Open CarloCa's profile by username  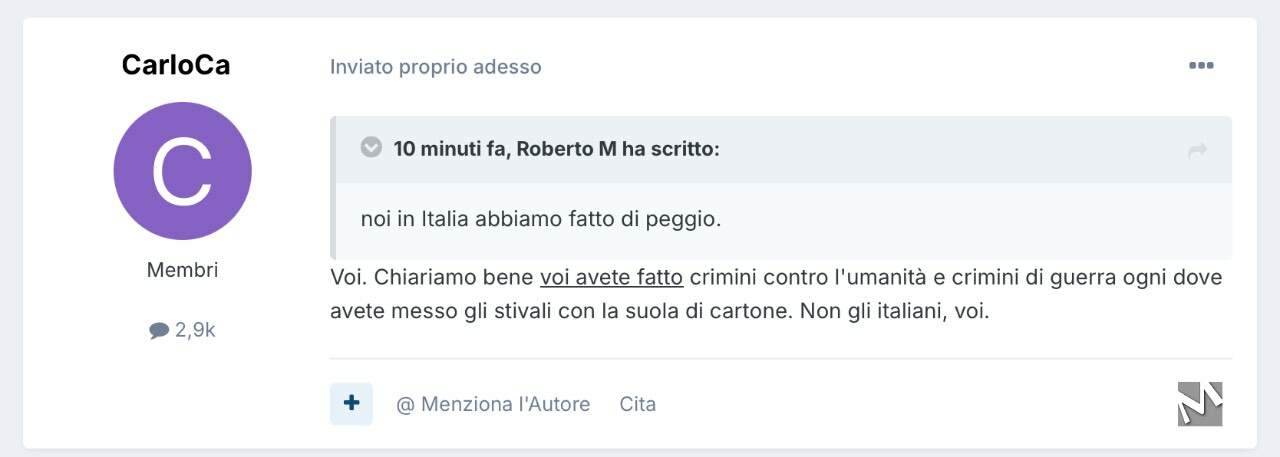pyautogui.click(x=176, y=65)
